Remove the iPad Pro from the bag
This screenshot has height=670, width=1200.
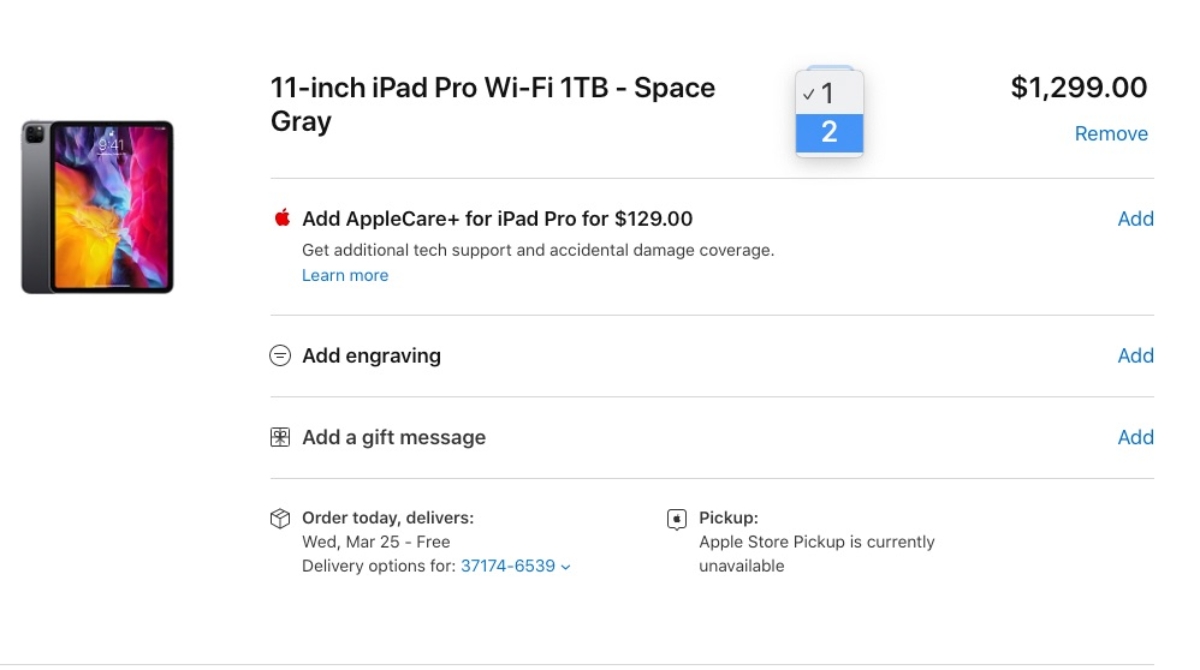point(1111,134)
